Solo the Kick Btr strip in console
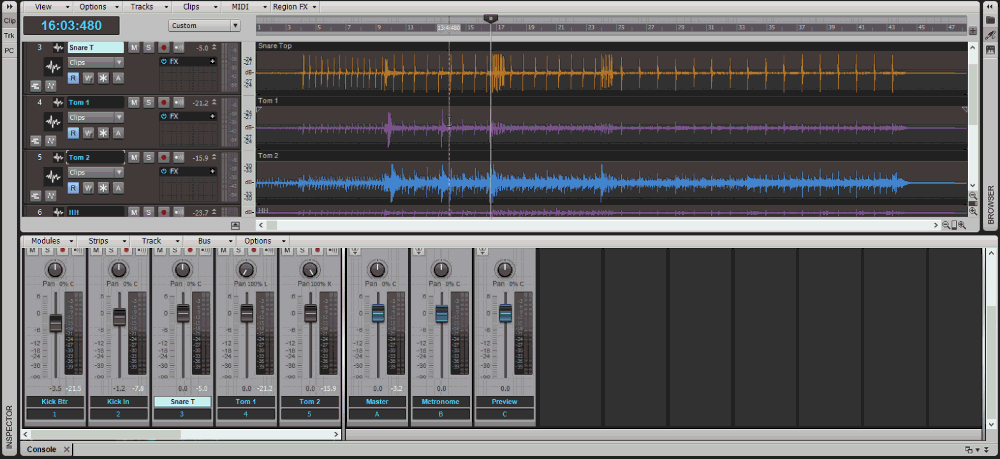The height and width of the screenshot is (459, 1000). pos(47,251)
